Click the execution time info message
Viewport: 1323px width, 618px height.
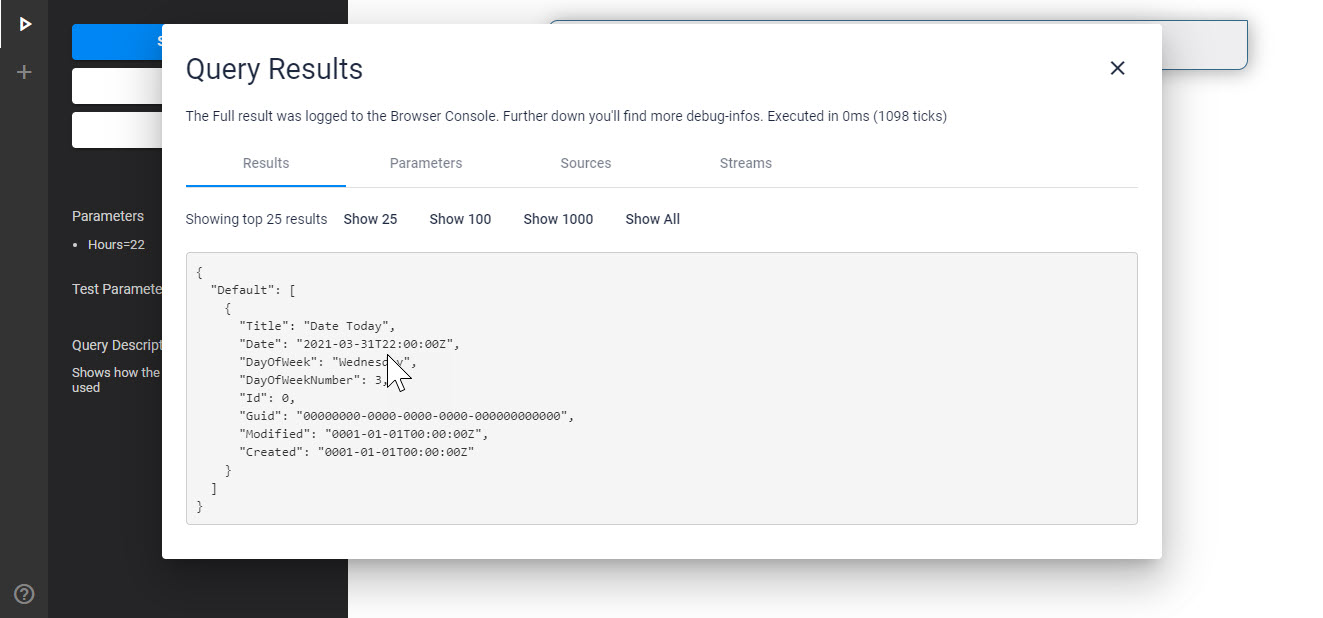(566, 116)
